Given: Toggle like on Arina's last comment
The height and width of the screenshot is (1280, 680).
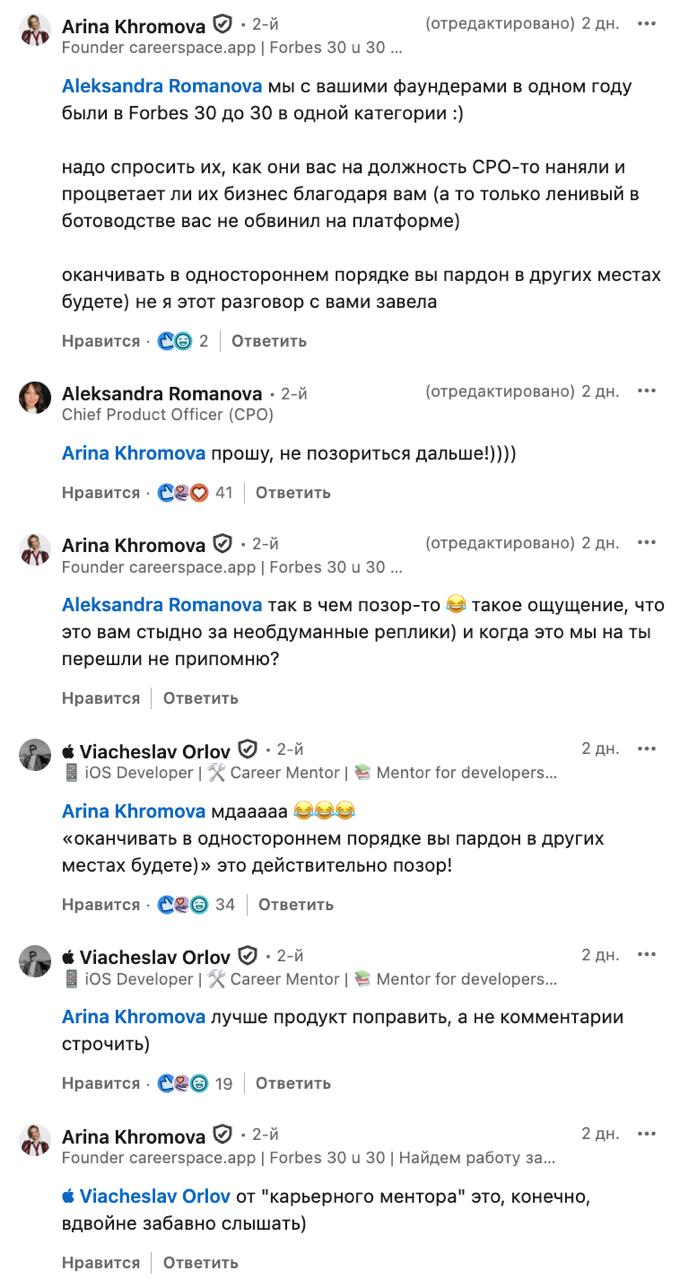Looking at the screenshot, I should point(100,1261).
